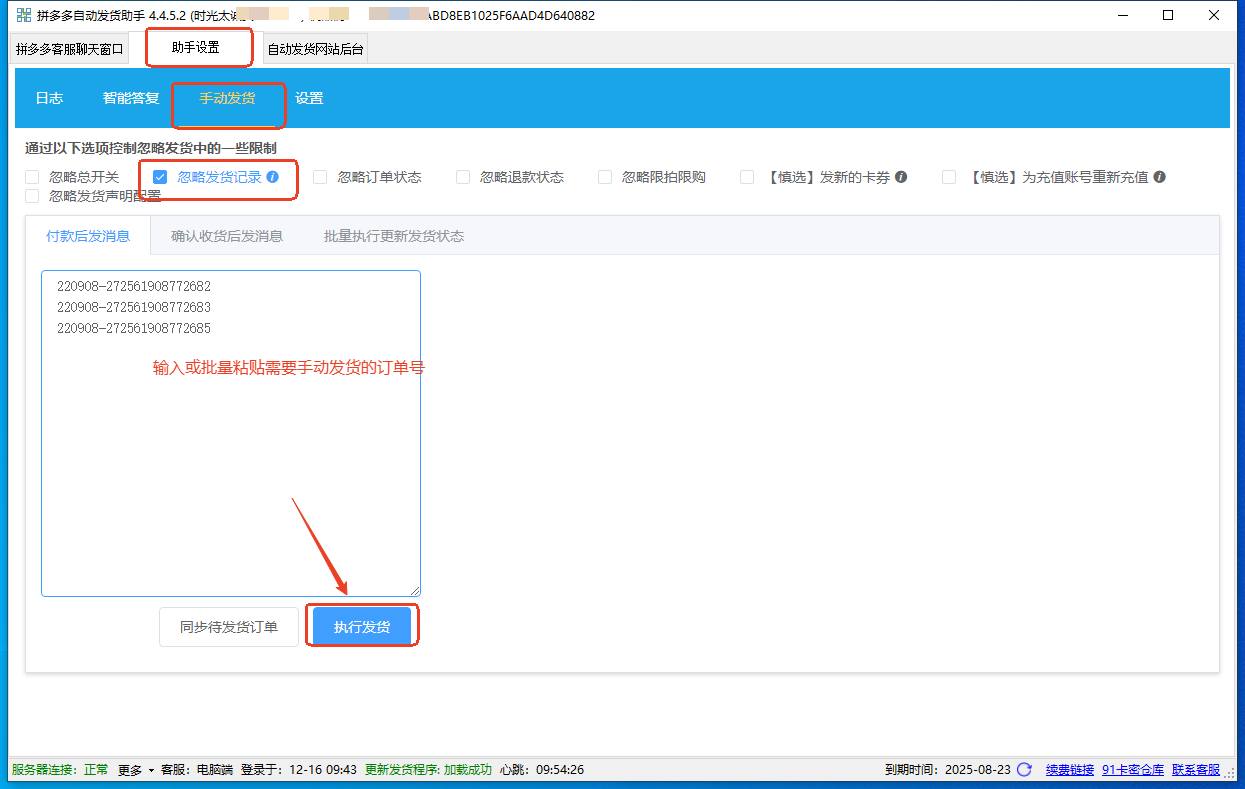1245x789 pixels.
Task: Click the app icon in the title bar
Action: click(24, 15)
